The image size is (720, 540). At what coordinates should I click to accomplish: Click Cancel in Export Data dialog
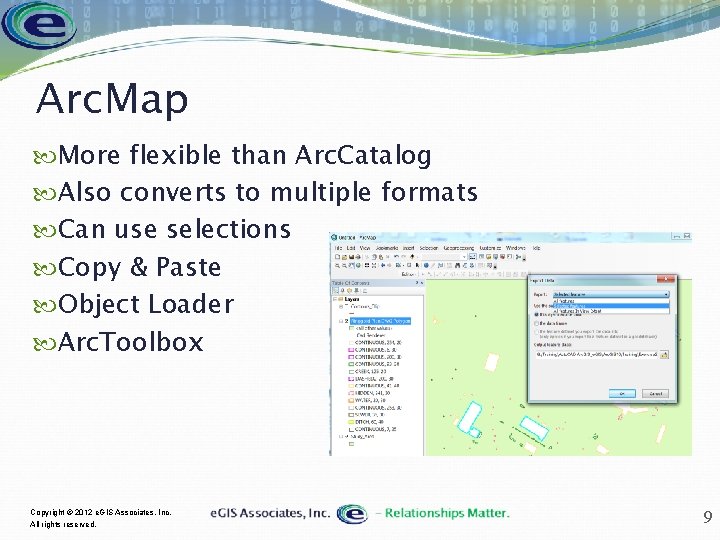pyautogui.click(x=655, y=394)
